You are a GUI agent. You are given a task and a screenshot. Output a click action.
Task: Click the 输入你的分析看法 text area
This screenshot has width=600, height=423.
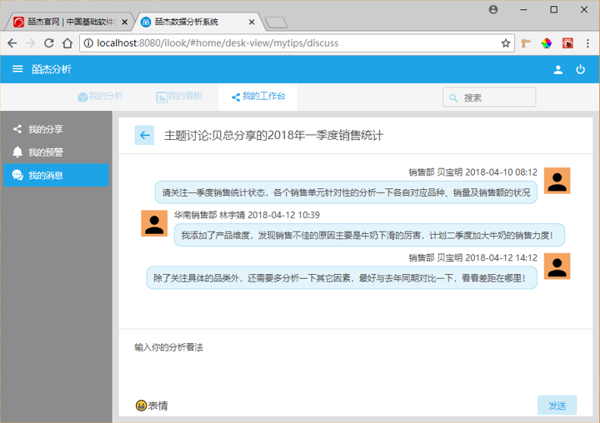point(355,362)
